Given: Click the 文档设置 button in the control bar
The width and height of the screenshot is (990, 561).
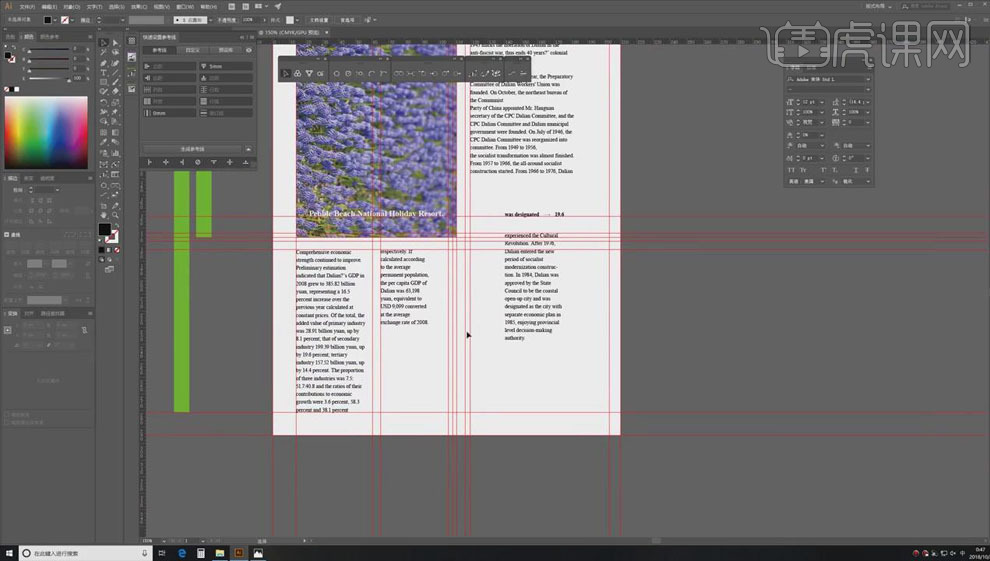Looking at the screenshot, I should [319, 20].
